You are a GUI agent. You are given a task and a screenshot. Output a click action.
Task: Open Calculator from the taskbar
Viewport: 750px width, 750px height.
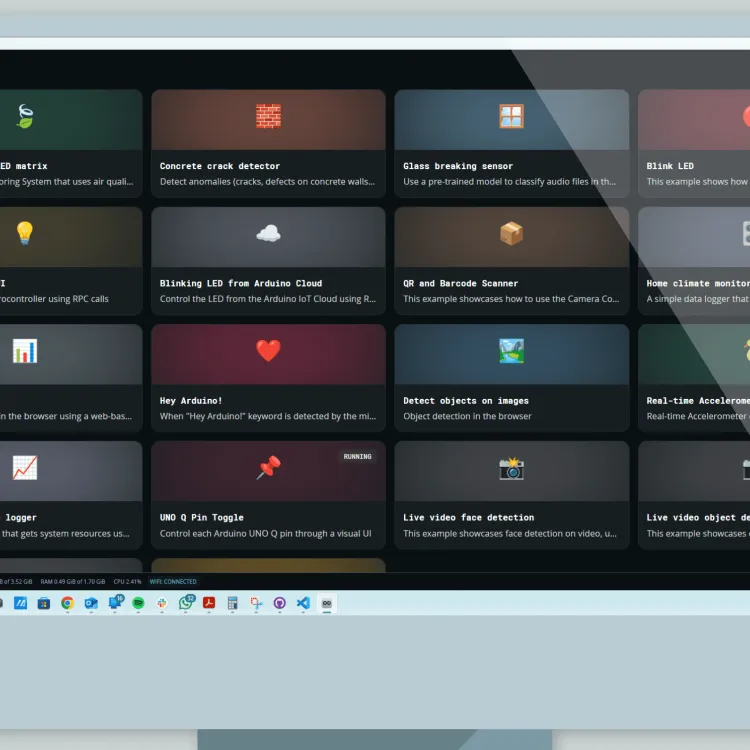[x=232, y=603]
